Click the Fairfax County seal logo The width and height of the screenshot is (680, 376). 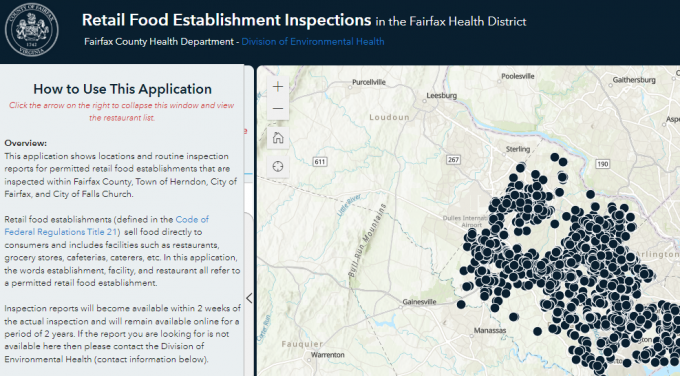pos(32,30)
